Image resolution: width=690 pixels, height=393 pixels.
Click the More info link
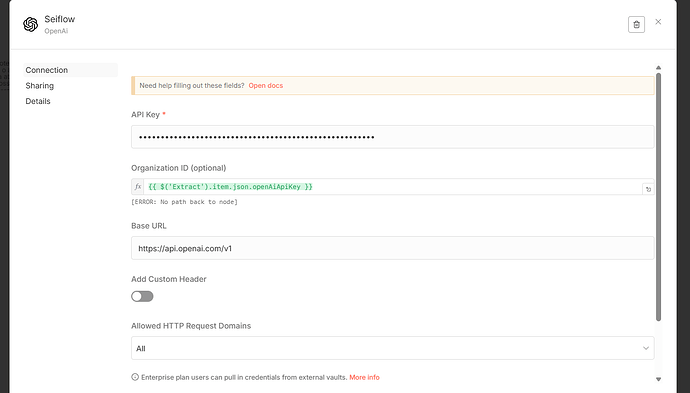pyautogui.click(x=364, y=377)
